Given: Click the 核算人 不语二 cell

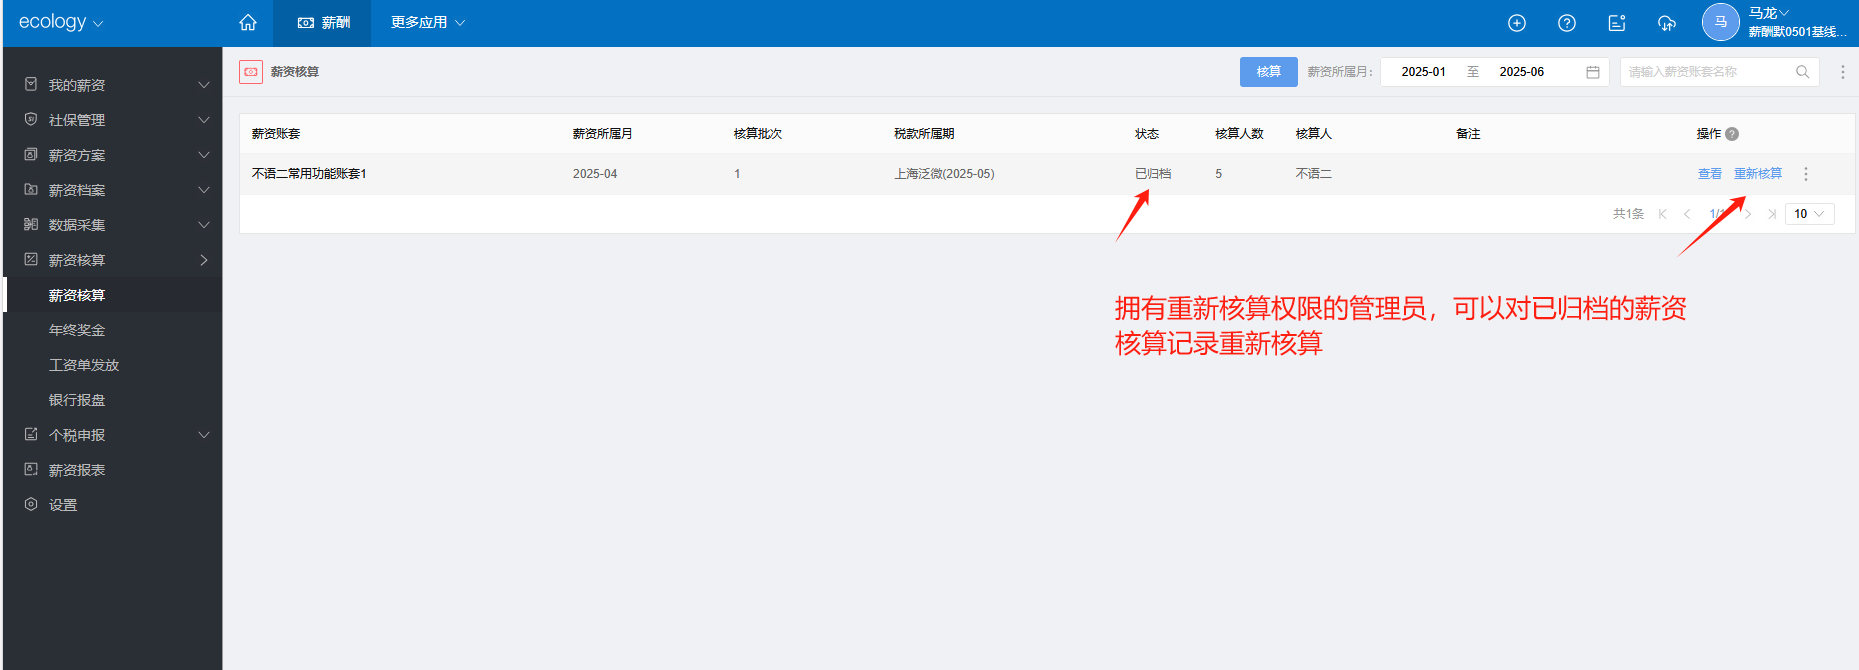Looking at the screenshot, I should pos(1314,174).
